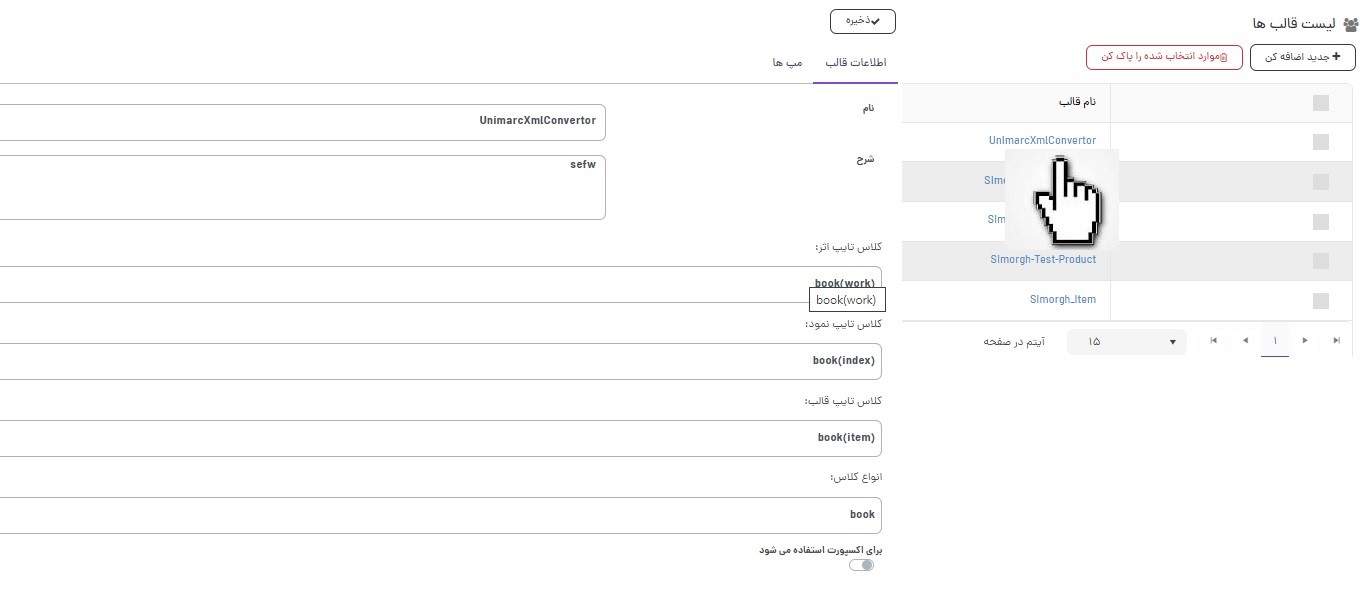
Task: Select page number 1 in pagination
Action: tap(1275, 341)
